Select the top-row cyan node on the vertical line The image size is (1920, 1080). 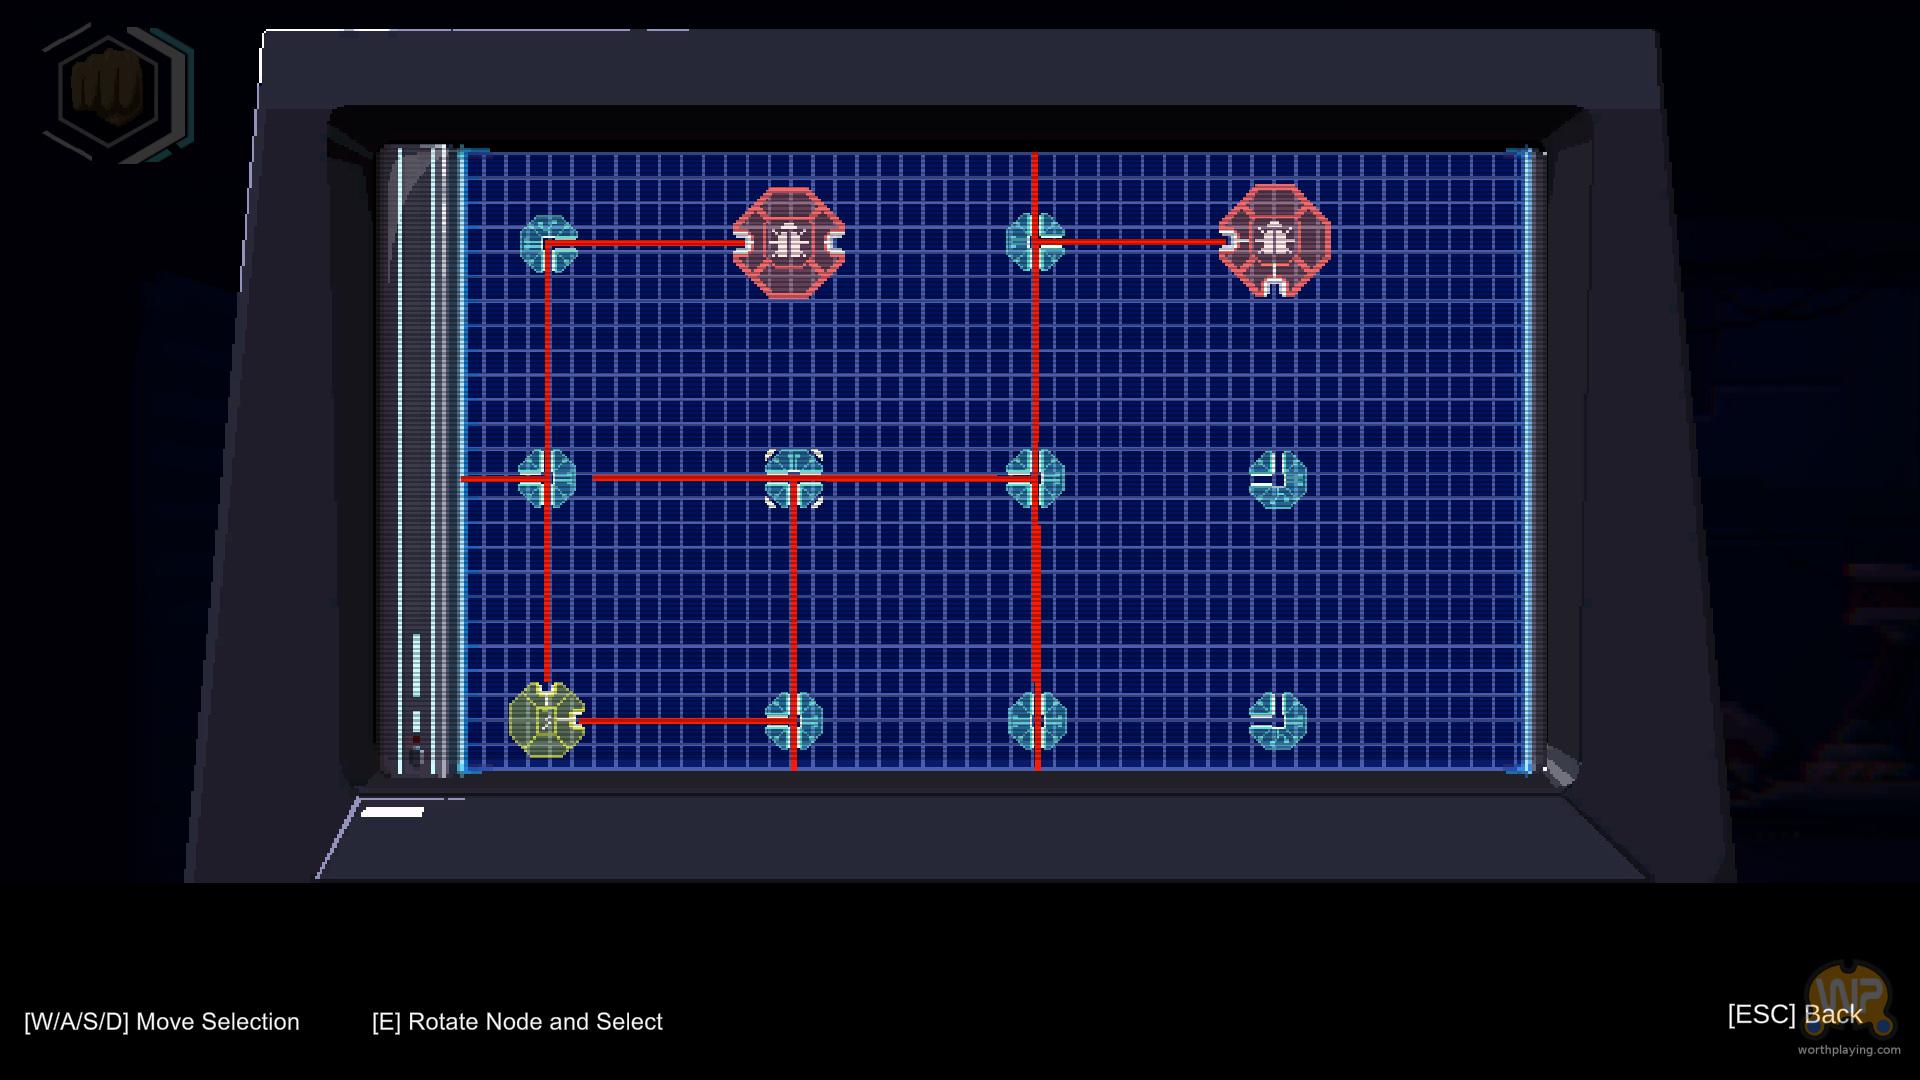1035,242
